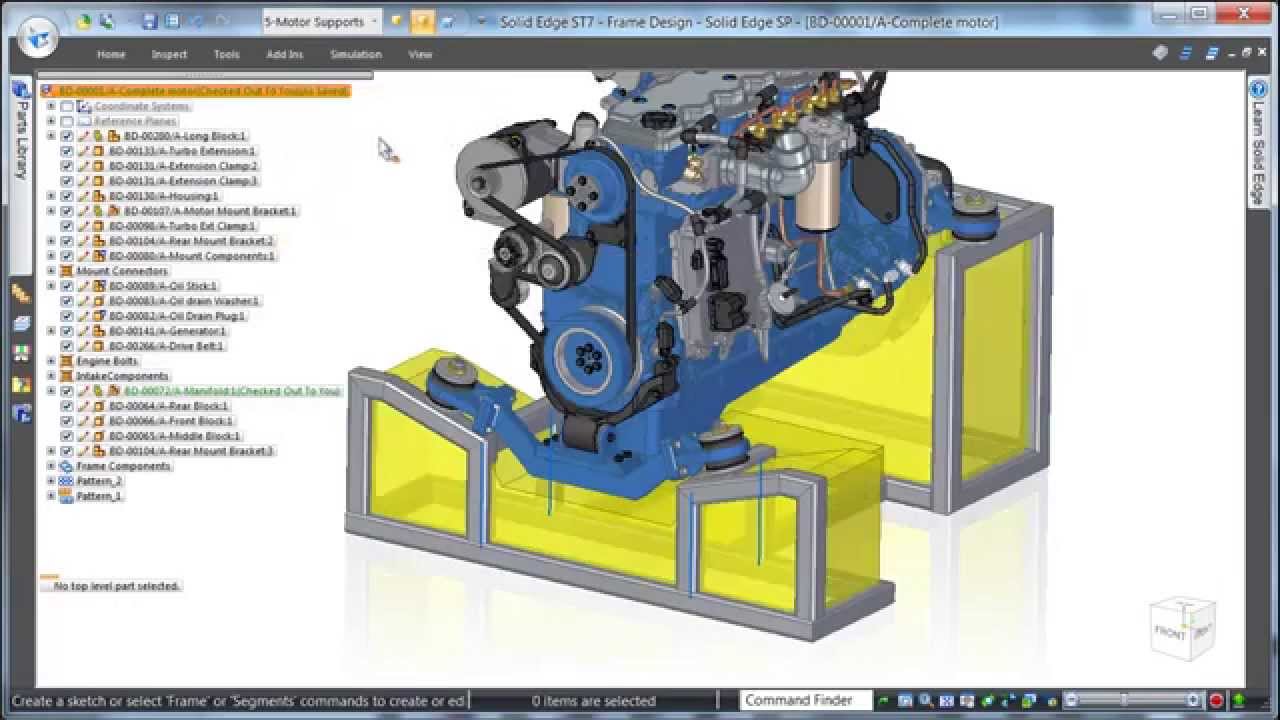Click the first icon in left docking strip
Viewport: 1280px width, 720px height.
(x=21, y=293)
